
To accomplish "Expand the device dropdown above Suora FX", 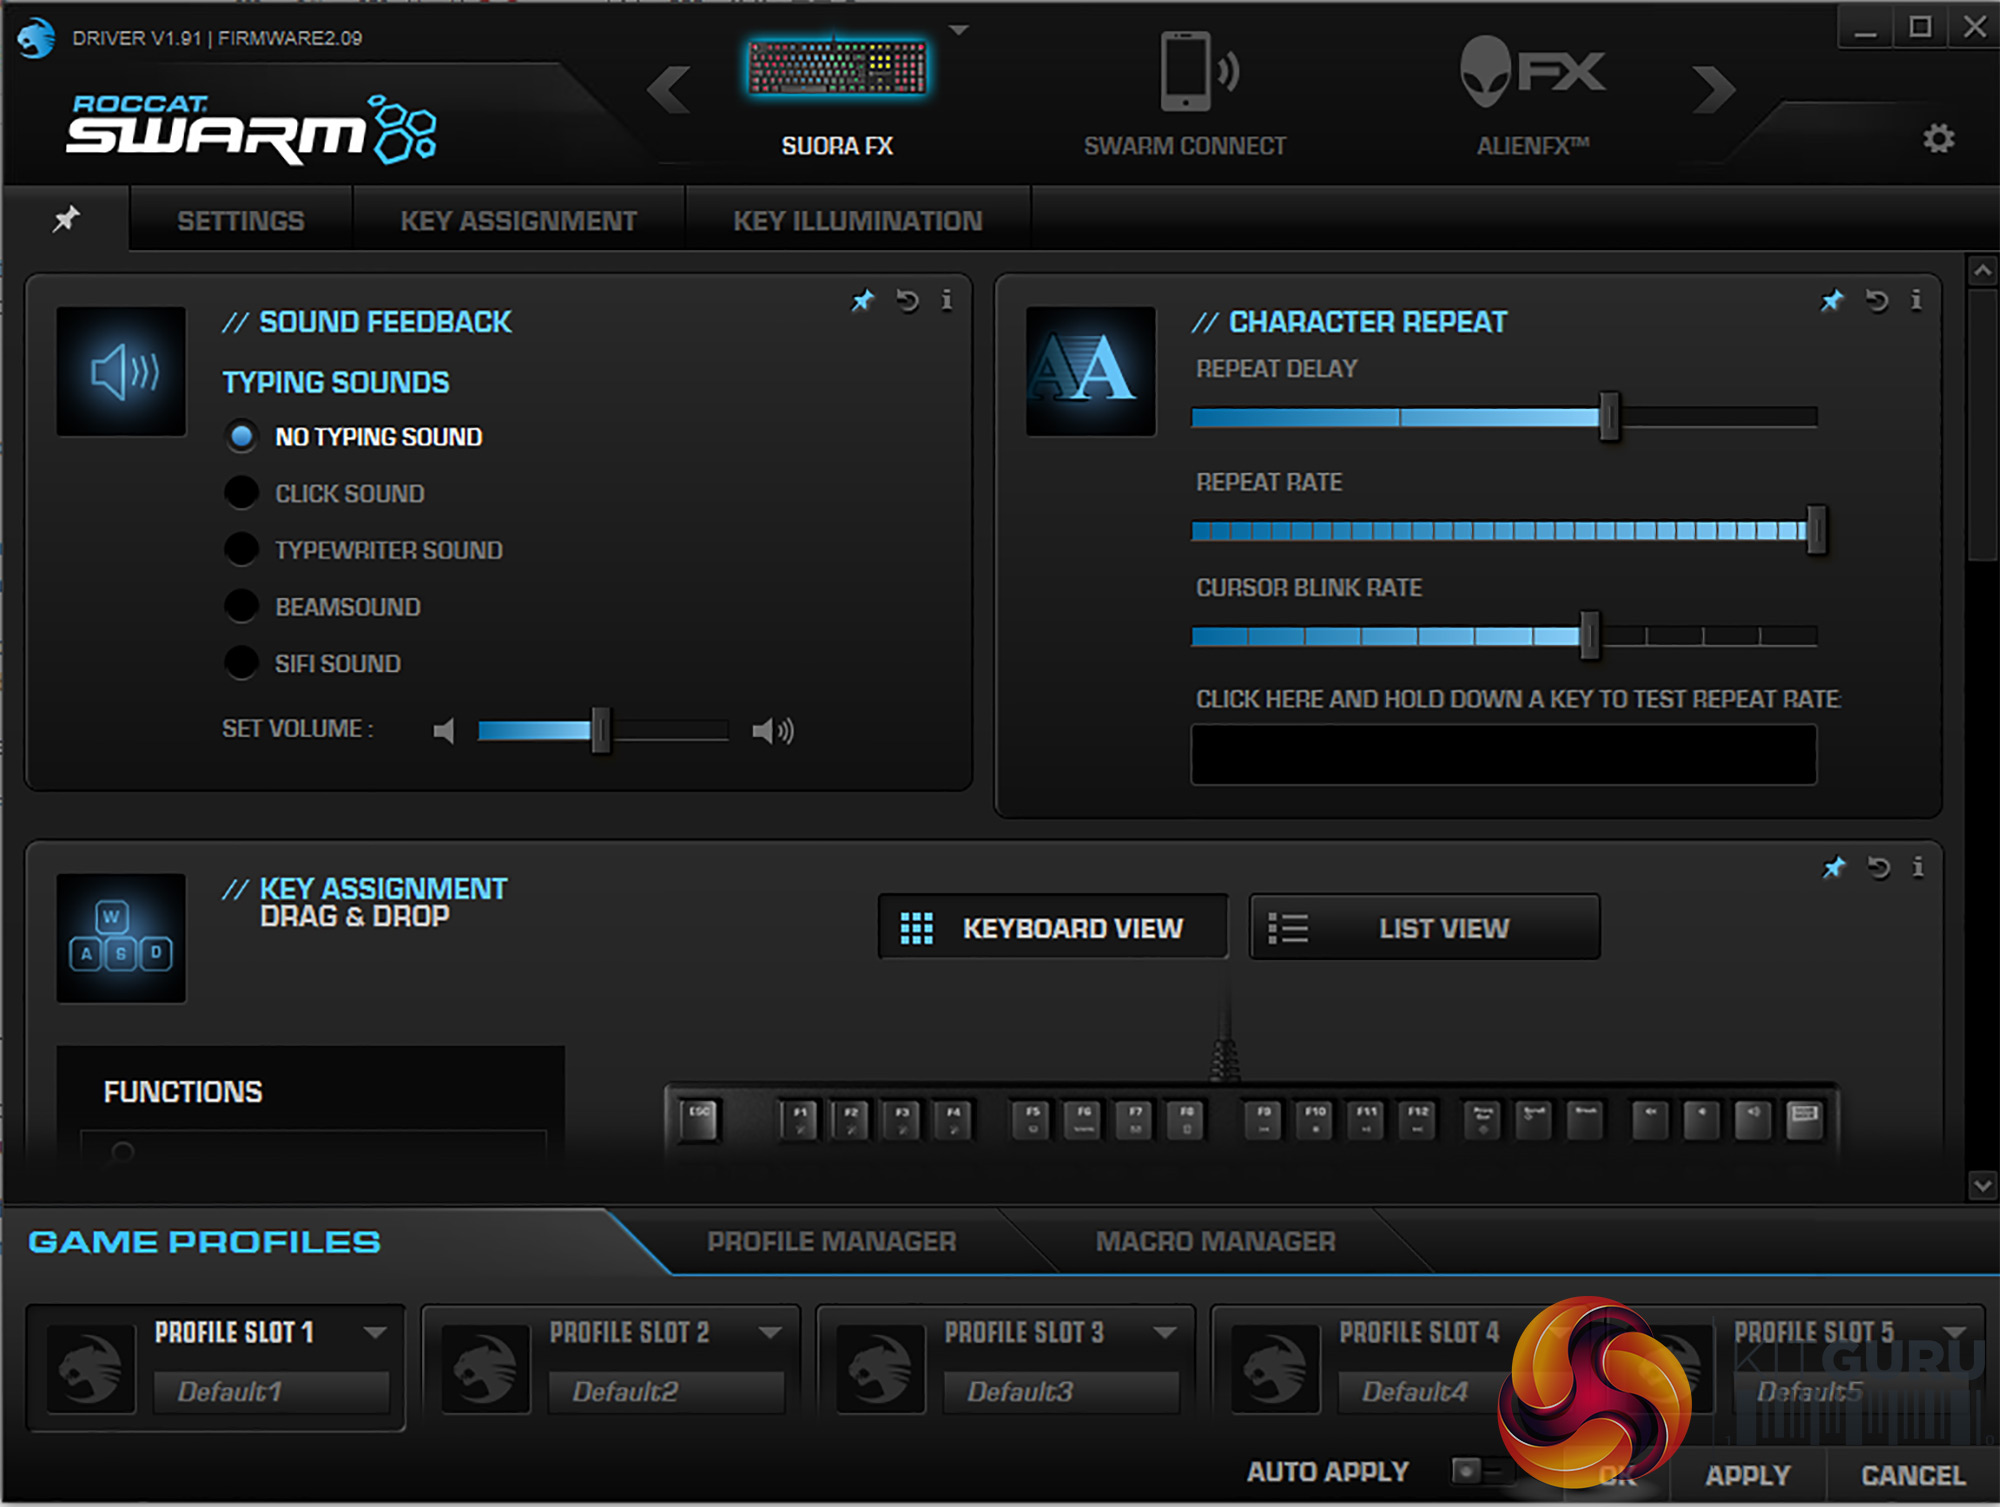I will [959, 30].
